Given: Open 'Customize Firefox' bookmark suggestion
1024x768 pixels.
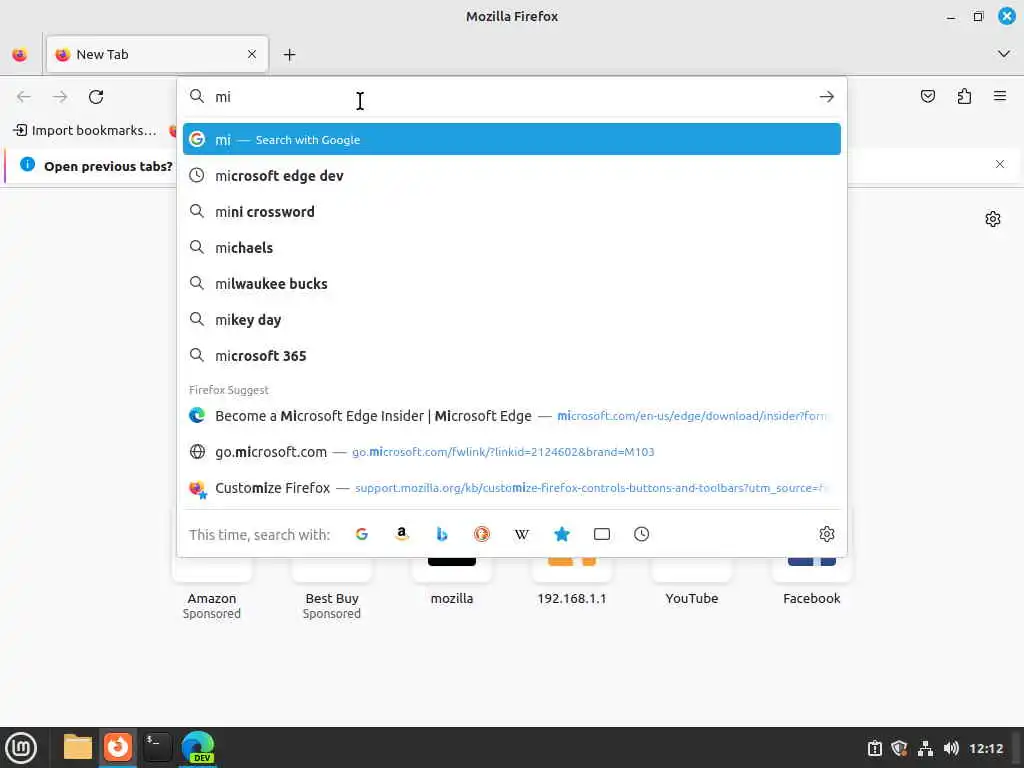Looking at the screenshot, I should [x=511, y=487].
